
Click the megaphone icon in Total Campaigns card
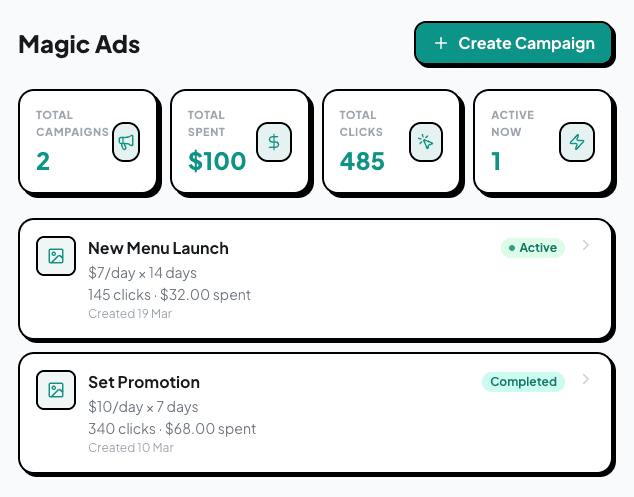click(125, 143)
